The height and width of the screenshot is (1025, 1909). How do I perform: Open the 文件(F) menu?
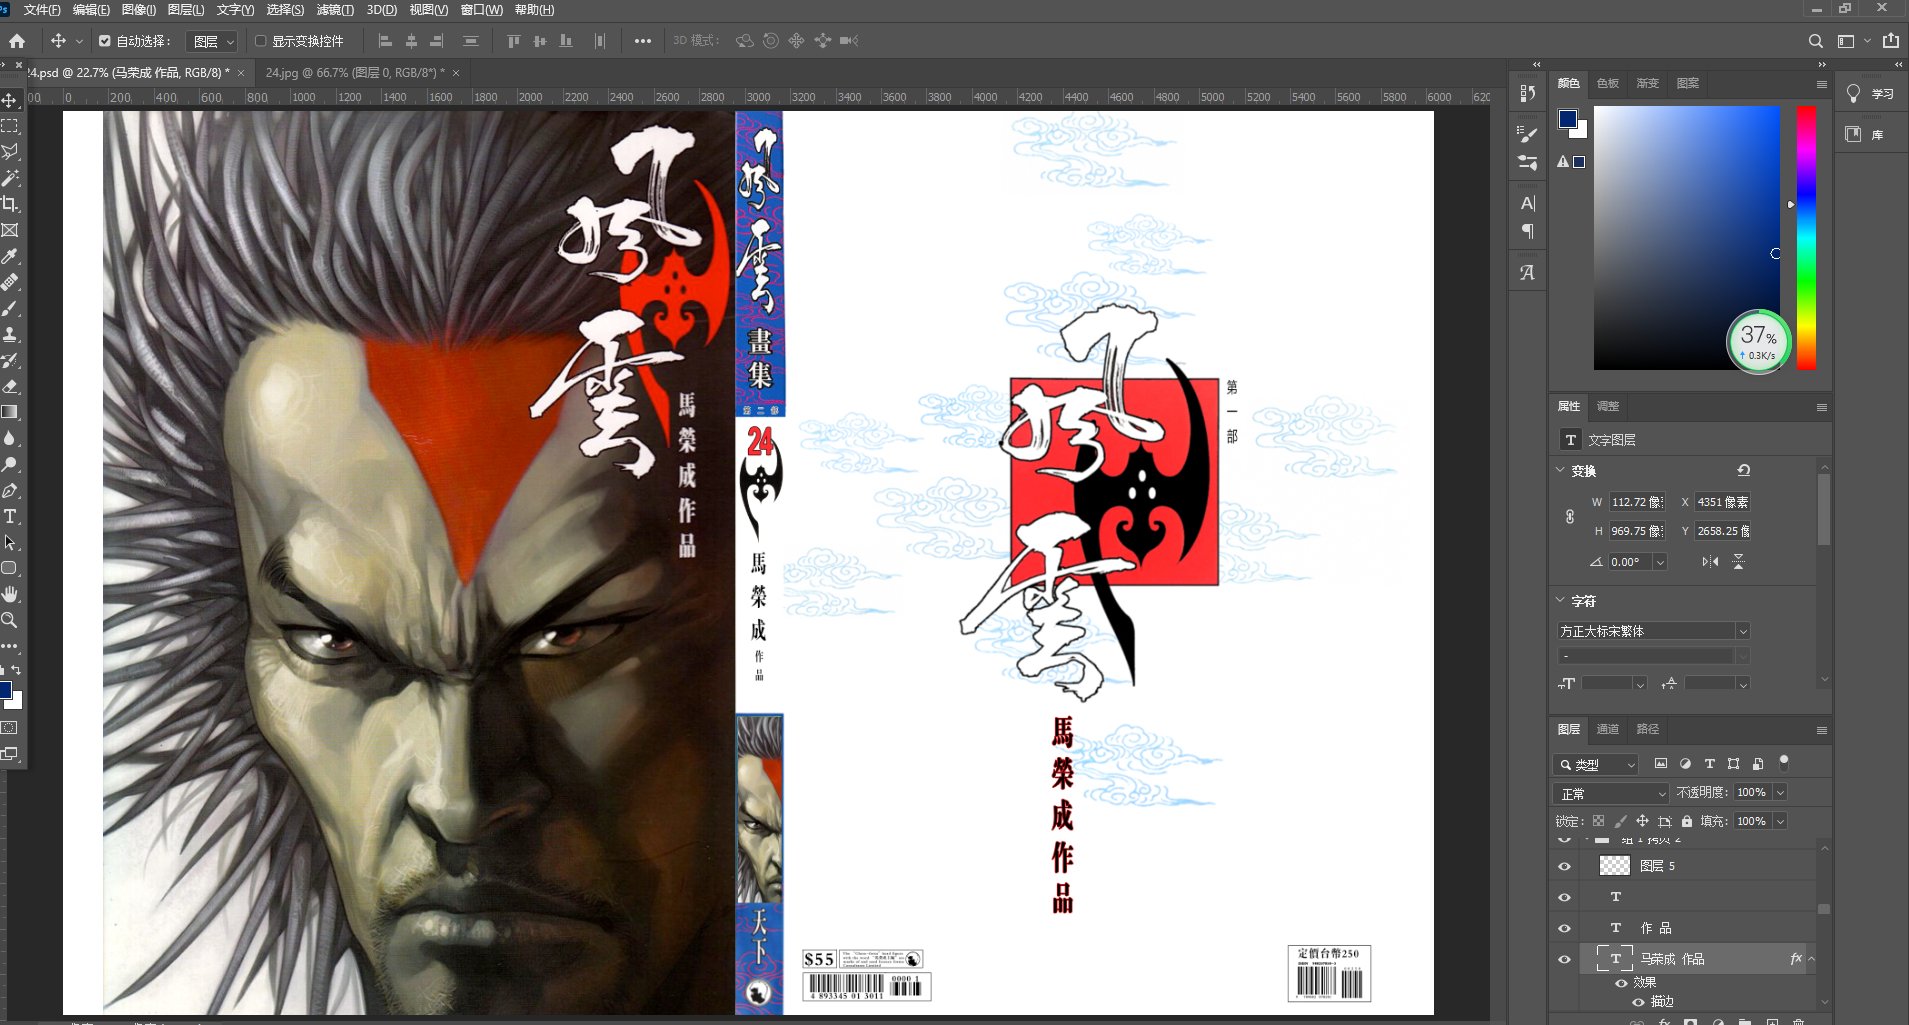tap(42, 10)
